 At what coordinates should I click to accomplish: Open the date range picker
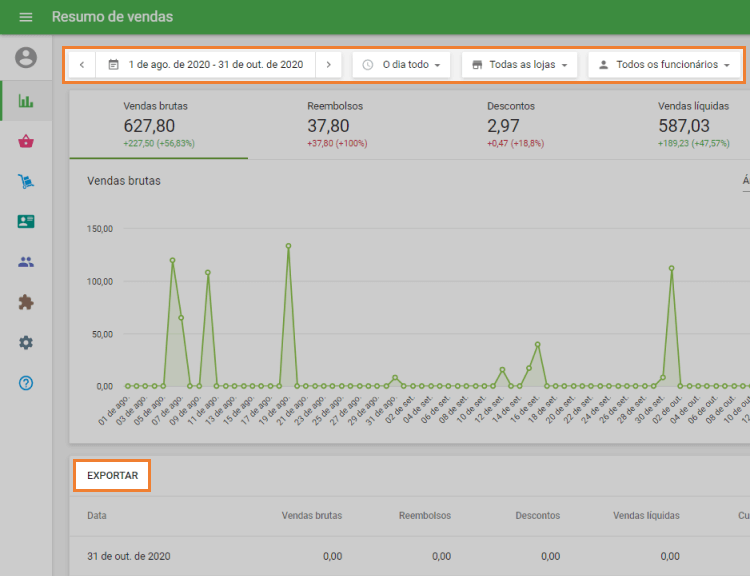(x=205, y=65)
